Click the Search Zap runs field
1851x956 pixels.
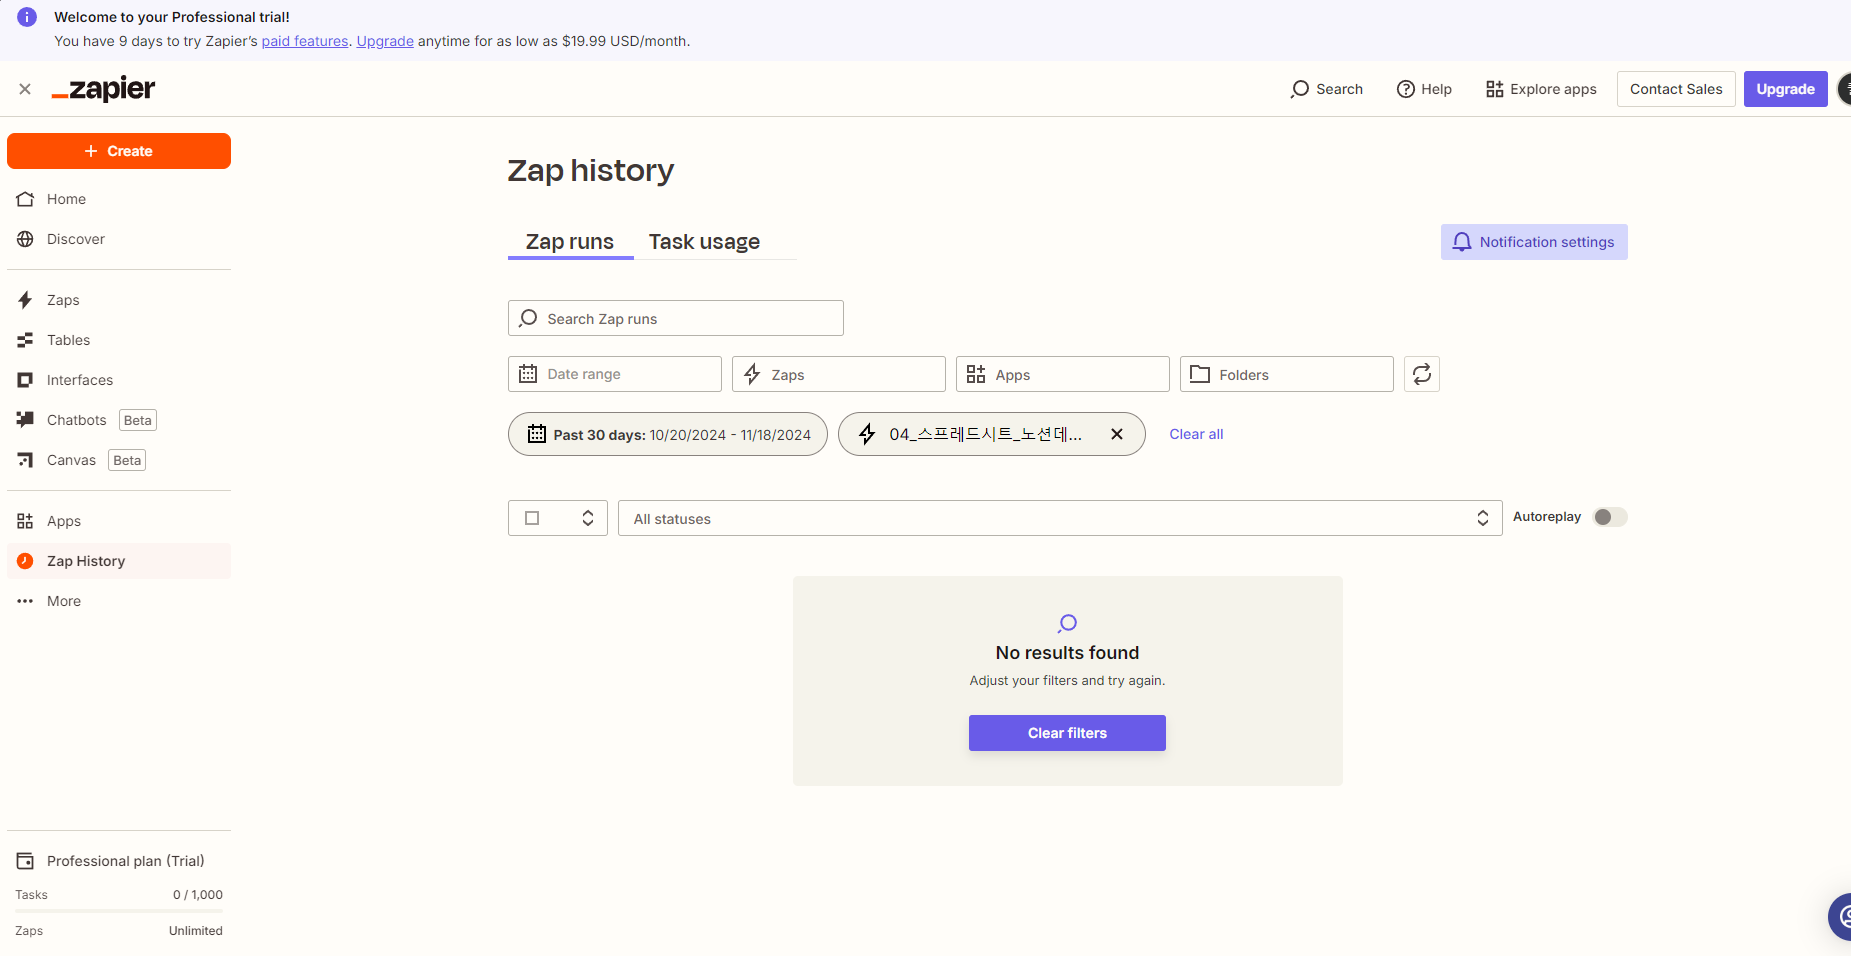[x=676, y=318]
